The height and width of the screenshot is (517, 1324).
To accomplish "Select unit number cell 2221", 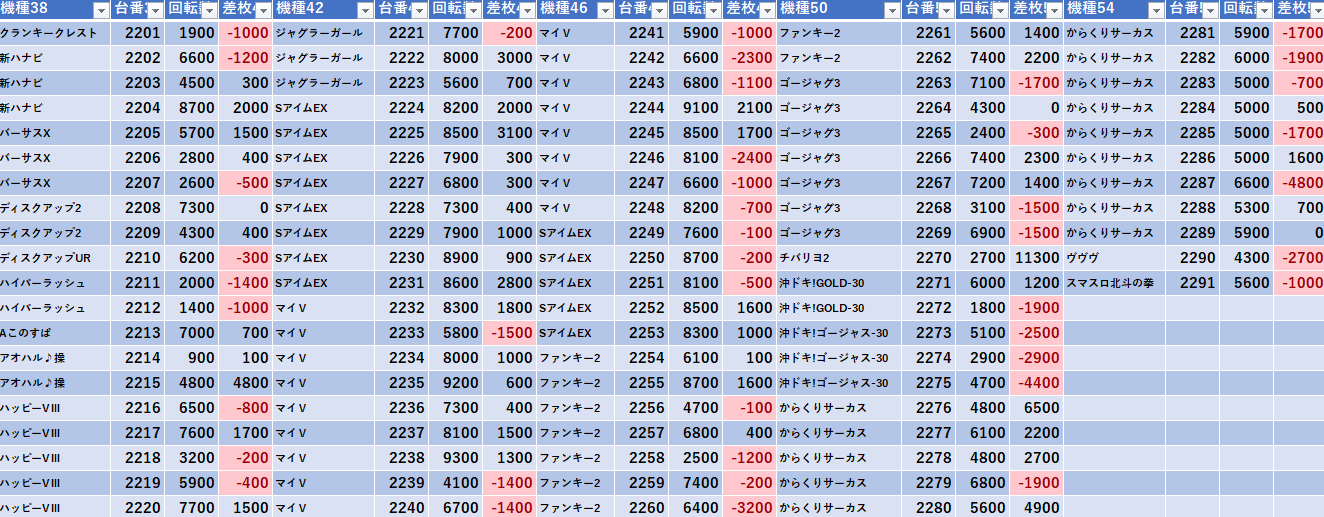I will pyautogui.click(x=401, y=33).
